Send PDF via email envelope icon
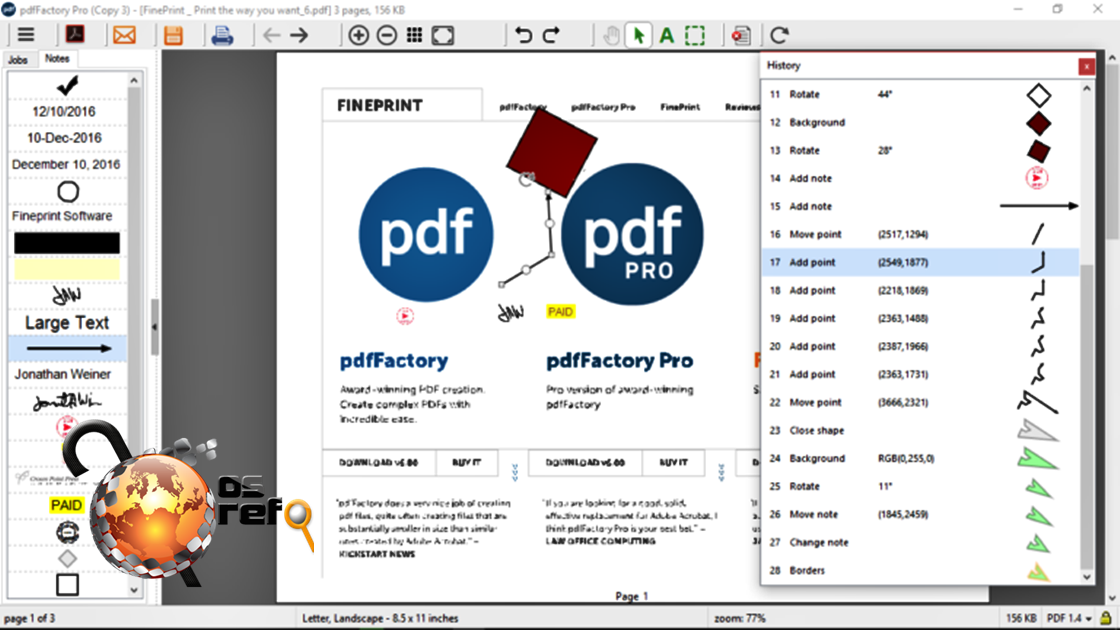 (124, 35)
